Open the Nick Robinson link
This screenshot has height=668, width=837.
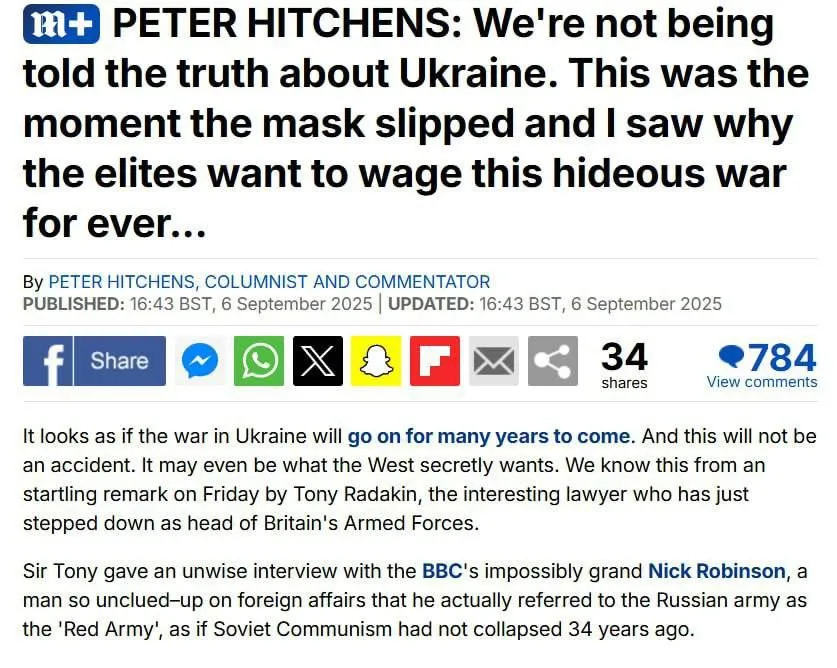click(717, 571)
